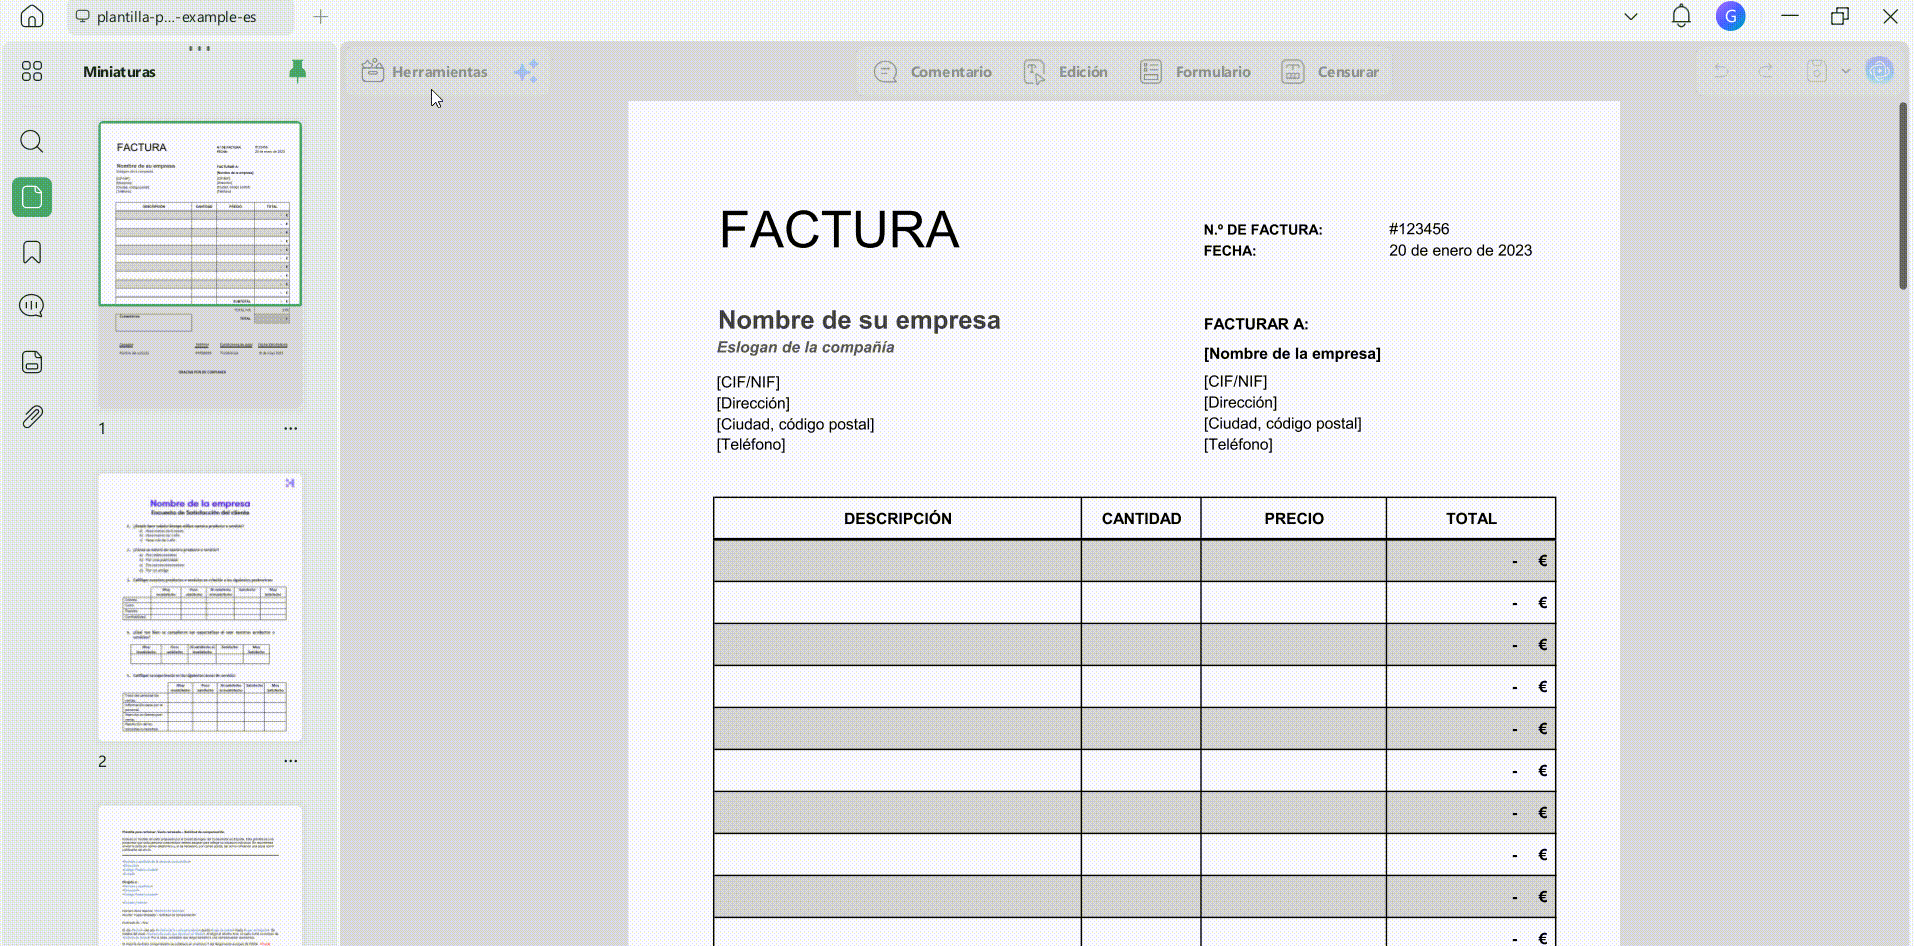Click the DESCRIPCIÓN column header
This screenshot has width=1914, height=946.
pyautogui.click(x=897, y=518)
